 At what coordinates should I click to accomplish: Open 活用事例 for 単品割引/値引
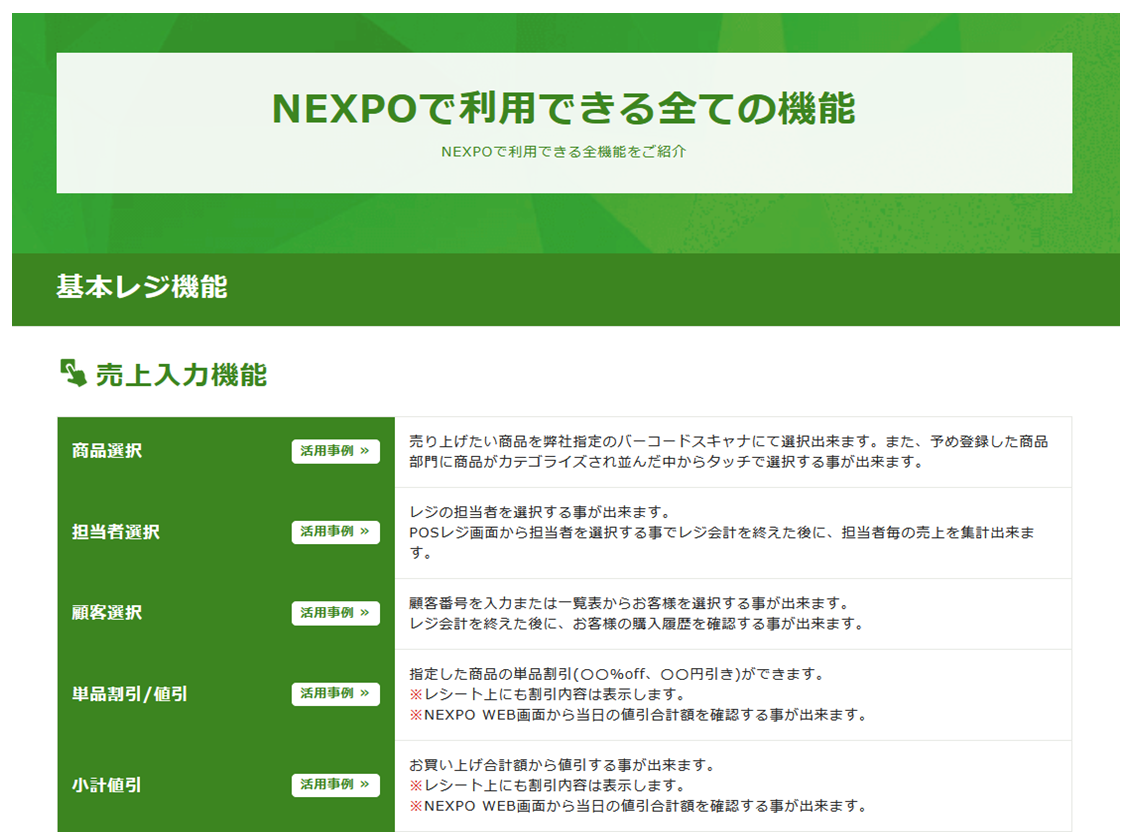pyautogui.click(x=336, y=694)
